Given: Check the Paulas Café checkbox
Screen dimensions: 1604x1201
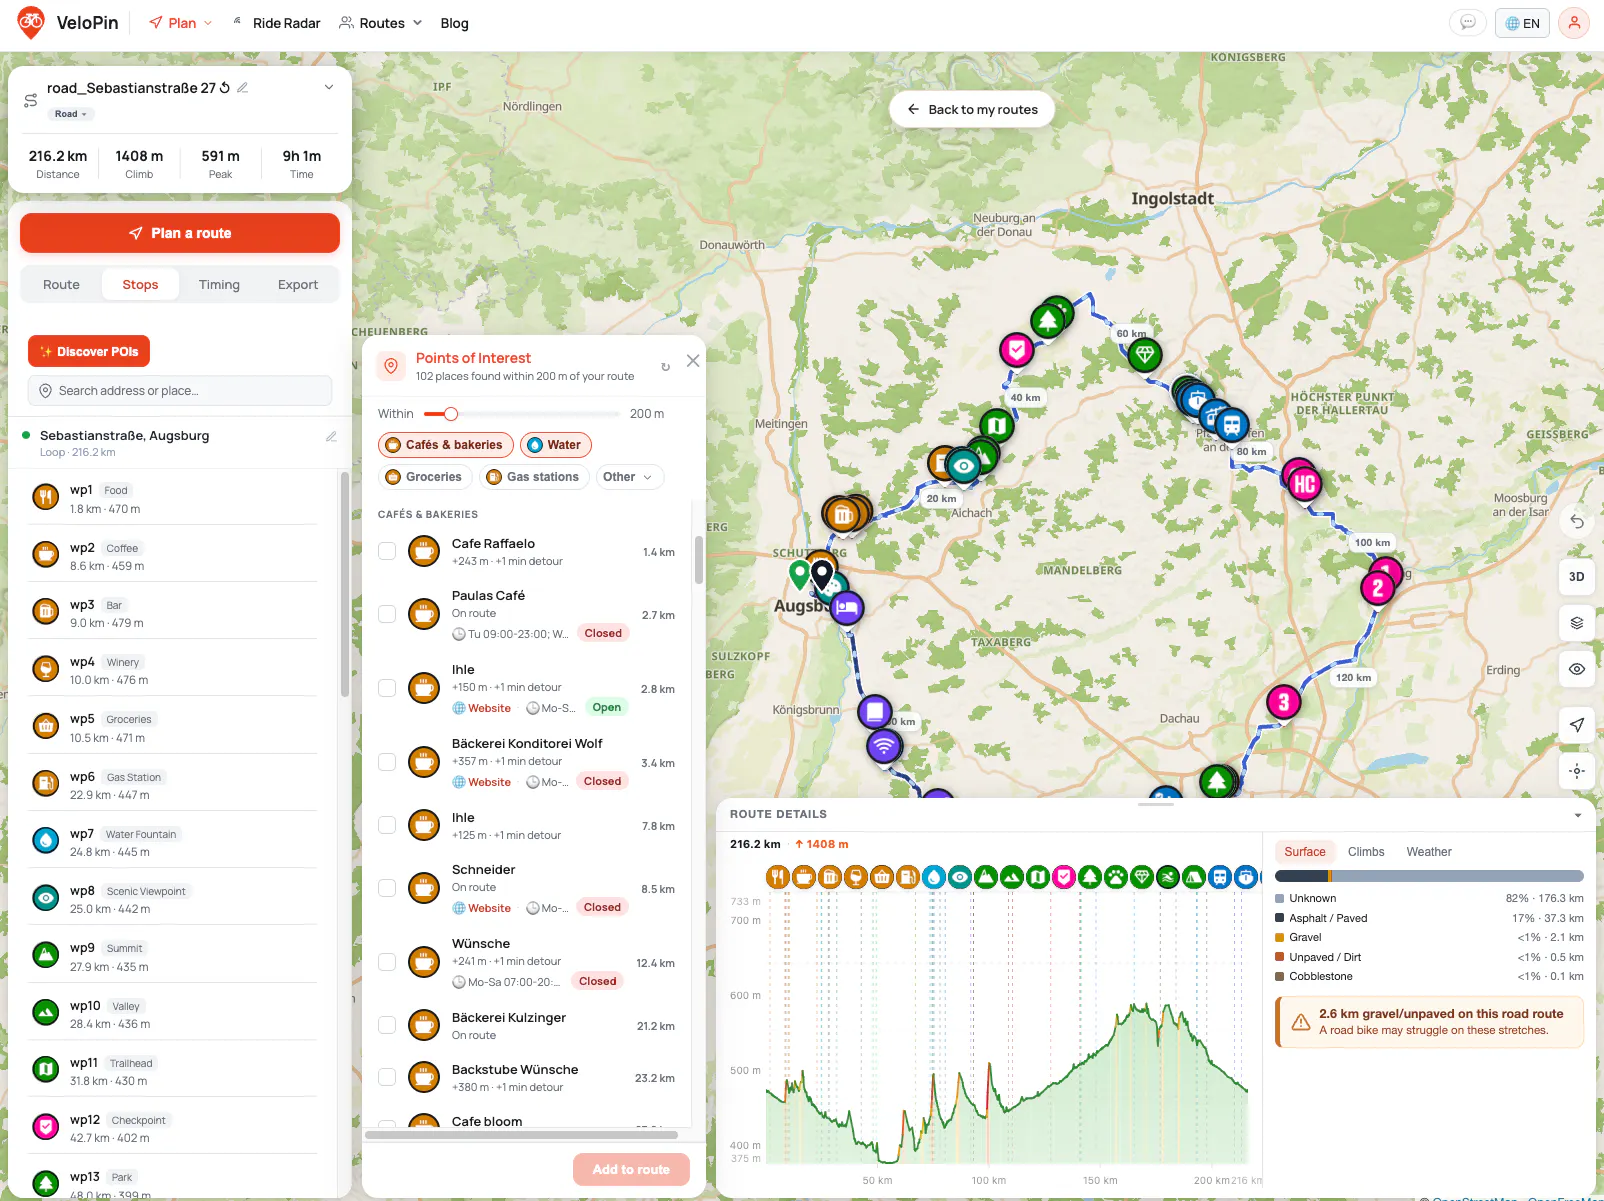Looking at the screenshot, I should 387,614.
